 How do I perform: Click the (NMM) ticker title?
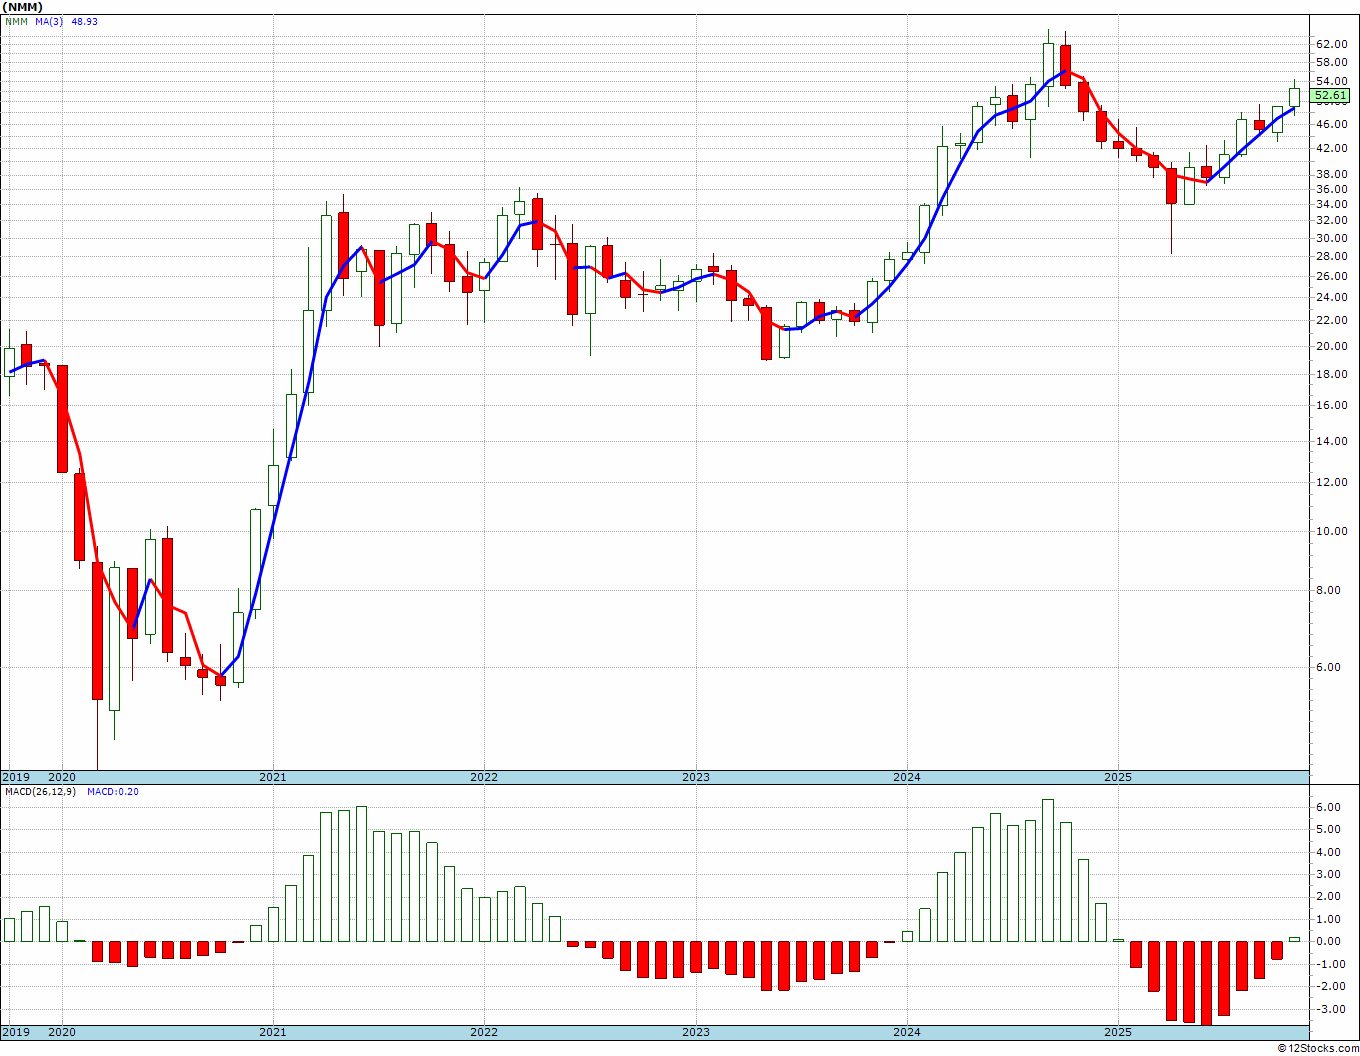coord(23,6)
